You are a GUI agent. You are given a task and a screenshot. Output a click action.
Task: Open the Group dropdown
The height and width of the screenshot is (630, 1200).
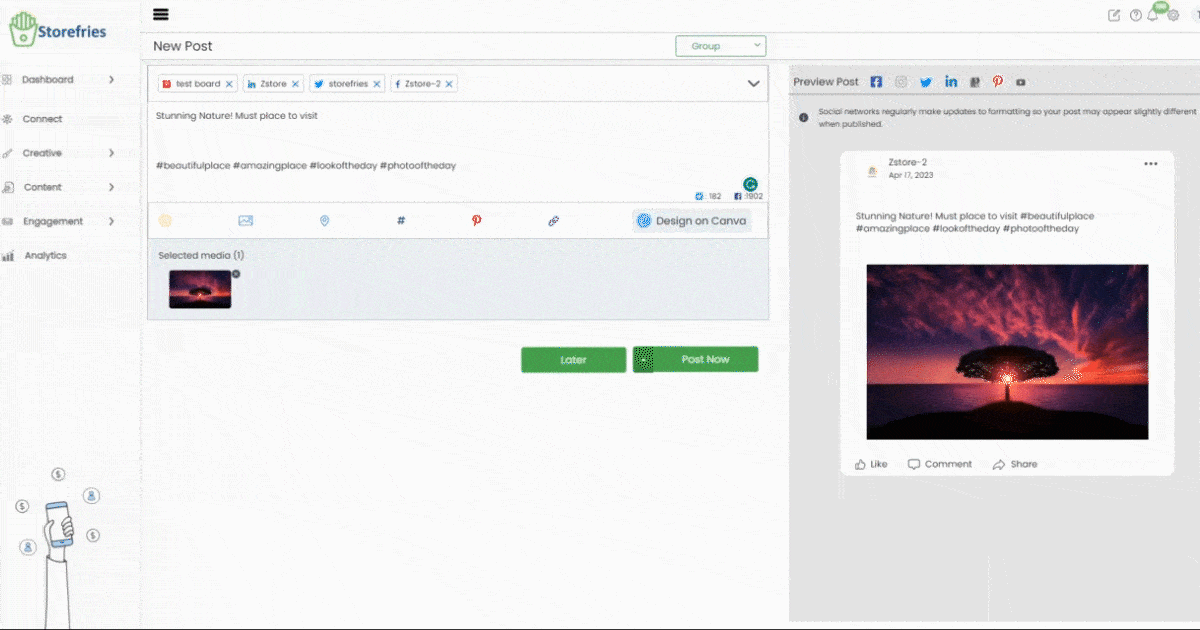(x=720, y=46)
